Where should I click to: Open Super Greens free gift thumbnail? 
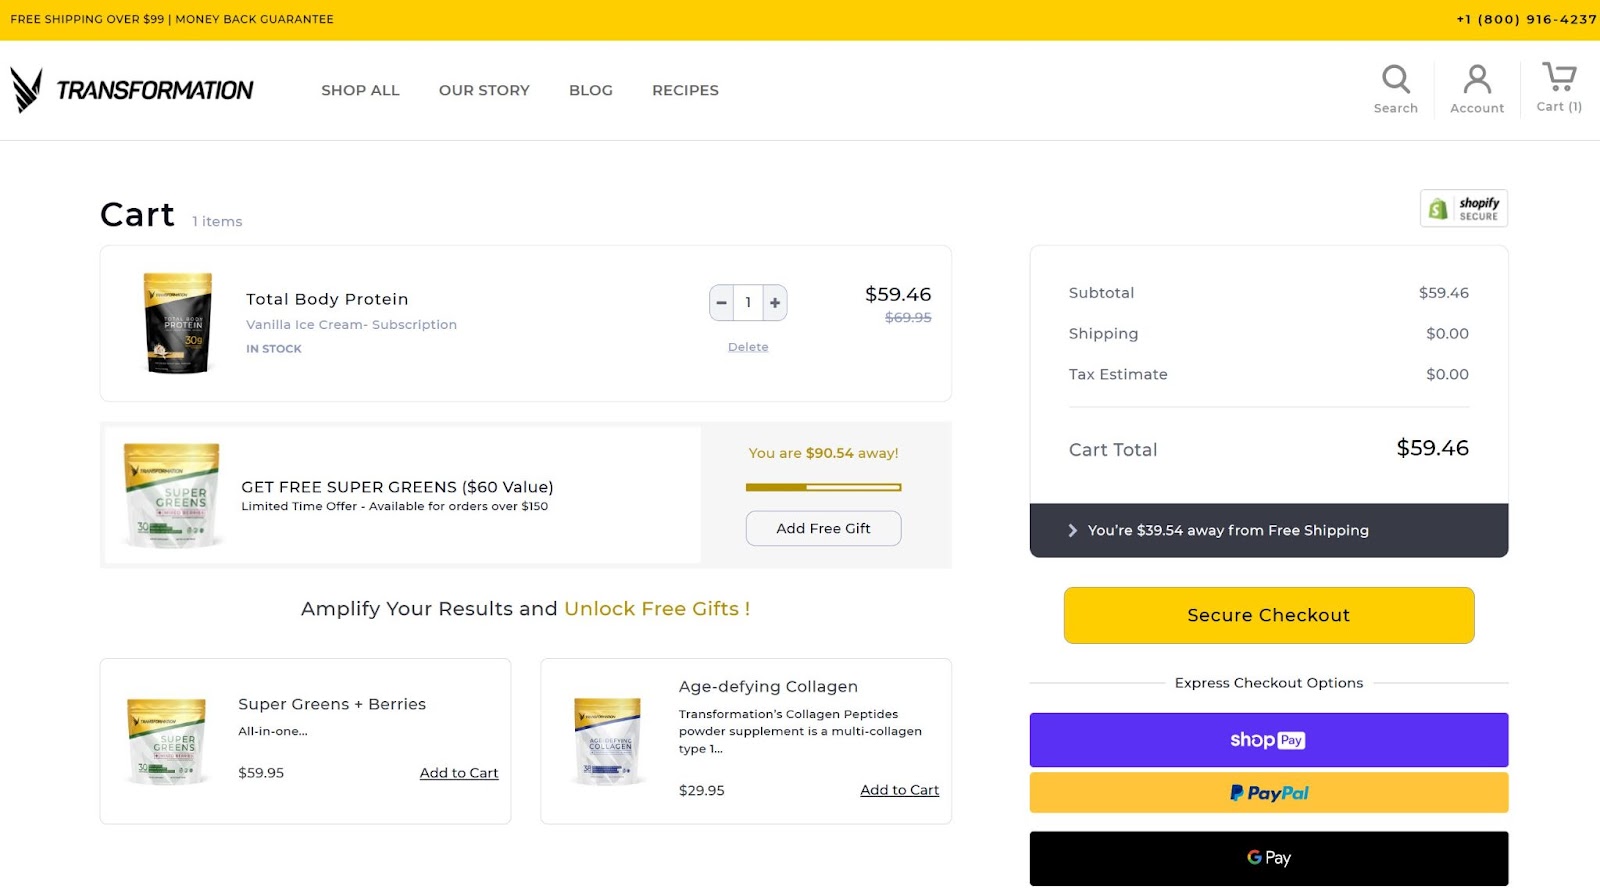pos(172,495)
